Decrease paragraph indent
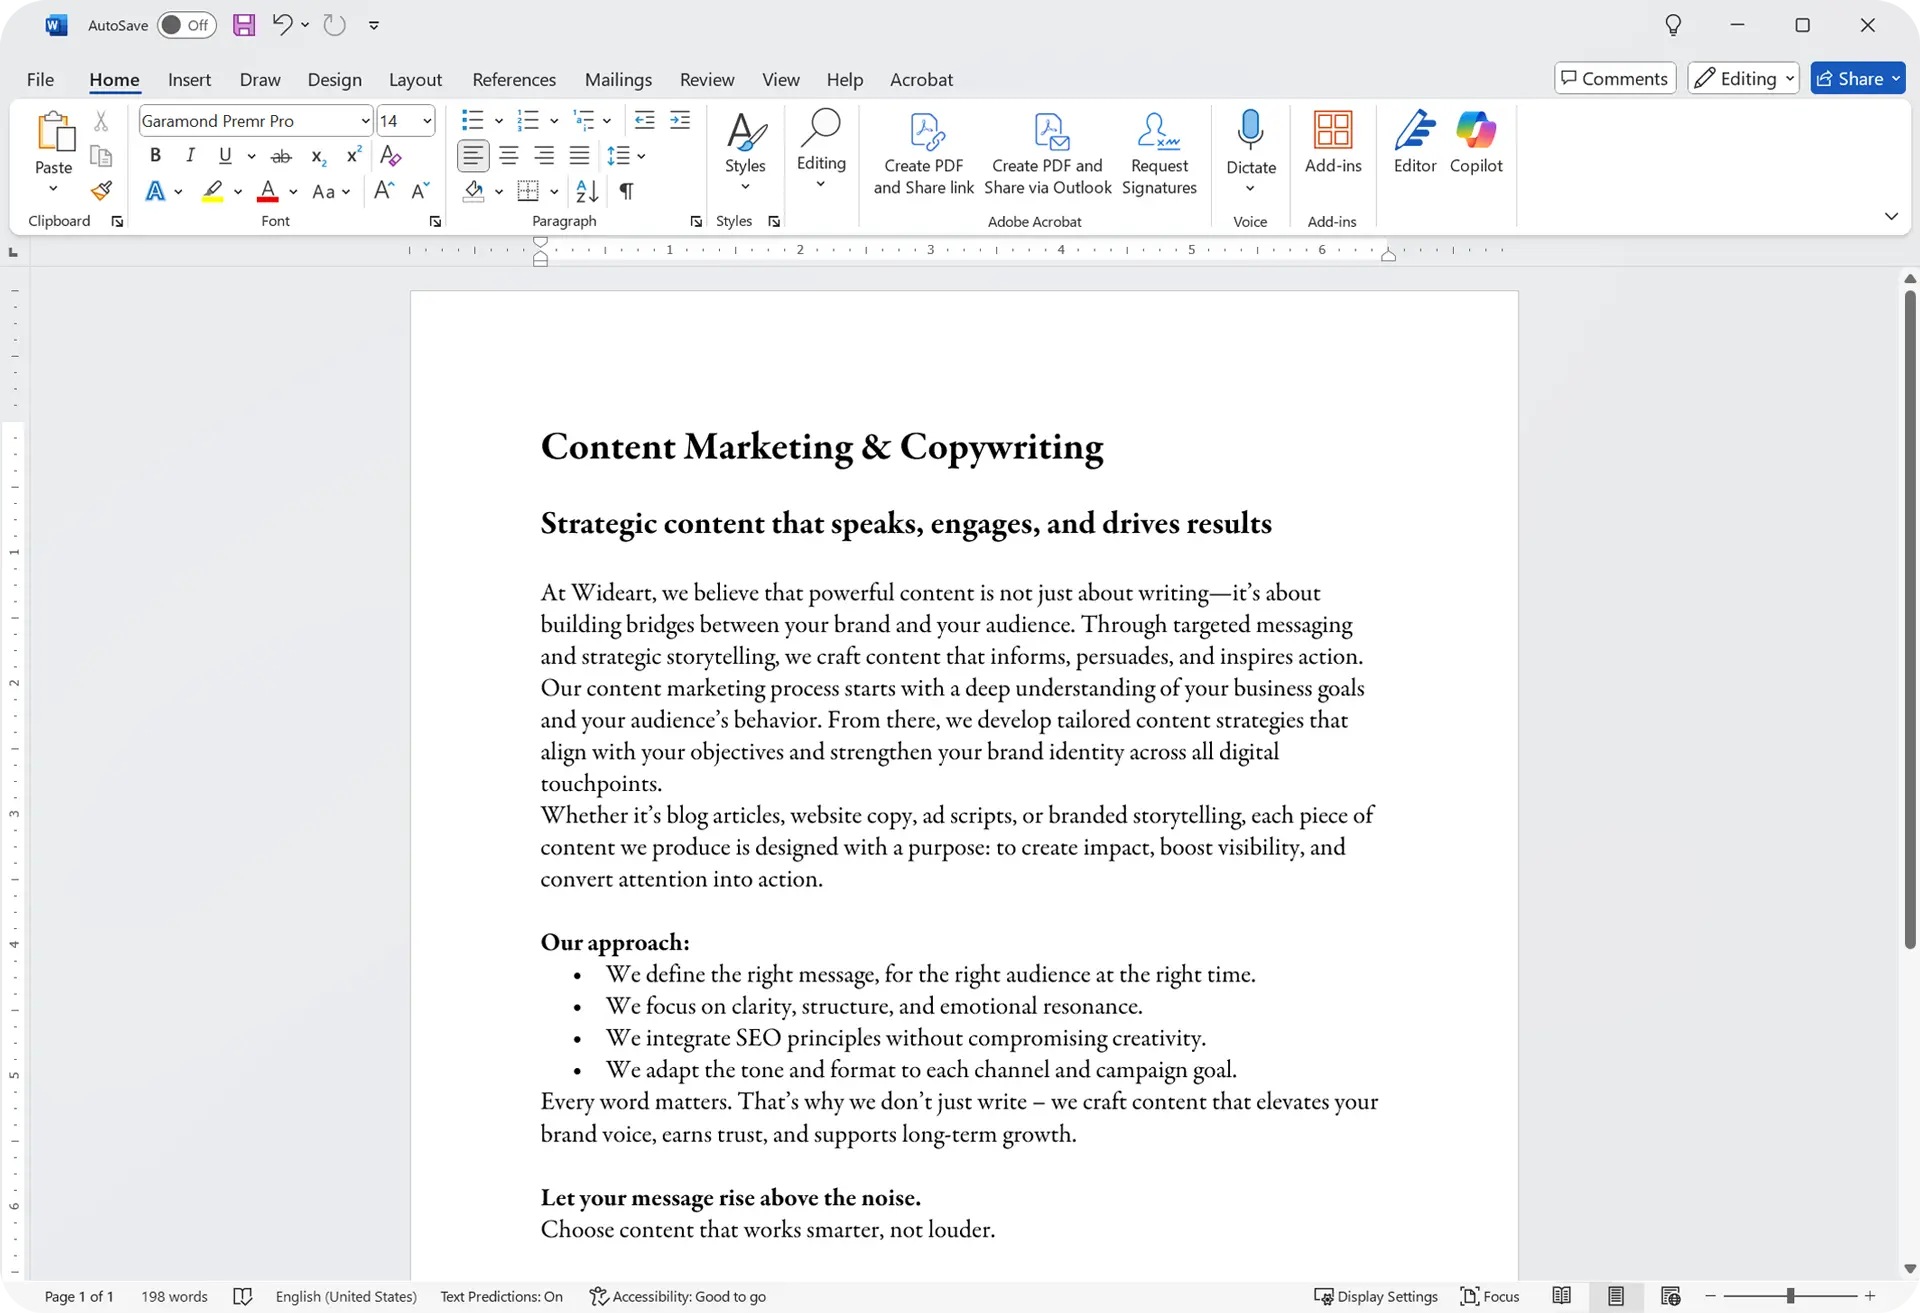The image size is (1920, 1313). [645, 121]
